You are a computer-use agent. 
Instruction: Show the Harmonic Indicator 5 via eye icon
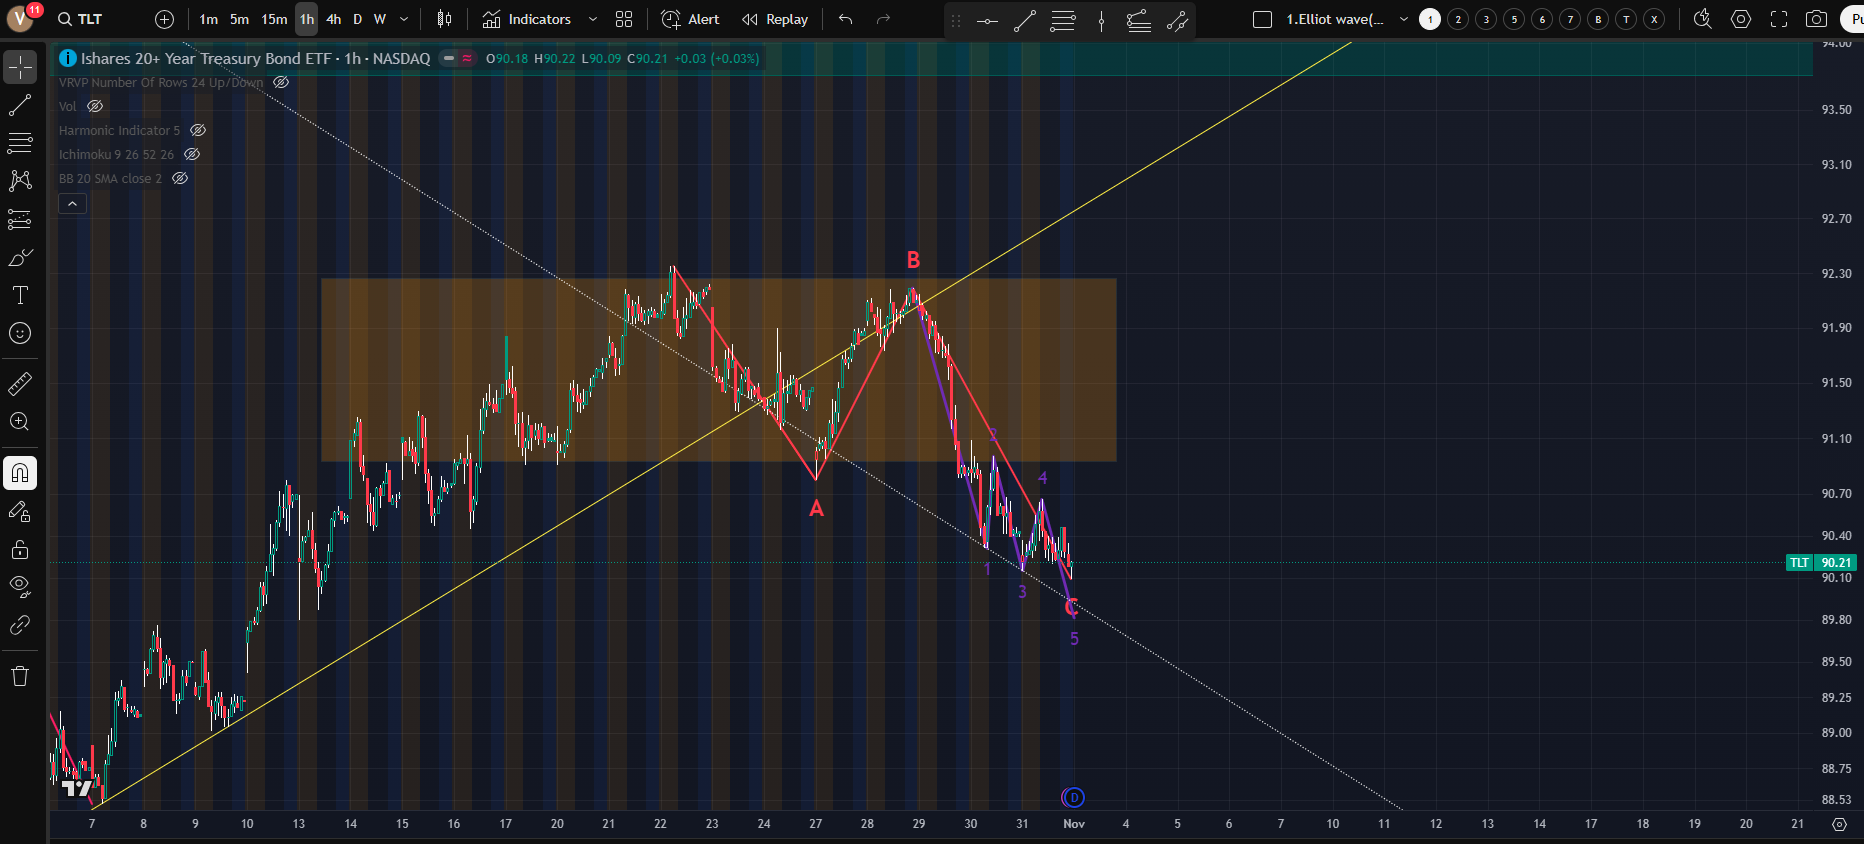click(198, 130)
